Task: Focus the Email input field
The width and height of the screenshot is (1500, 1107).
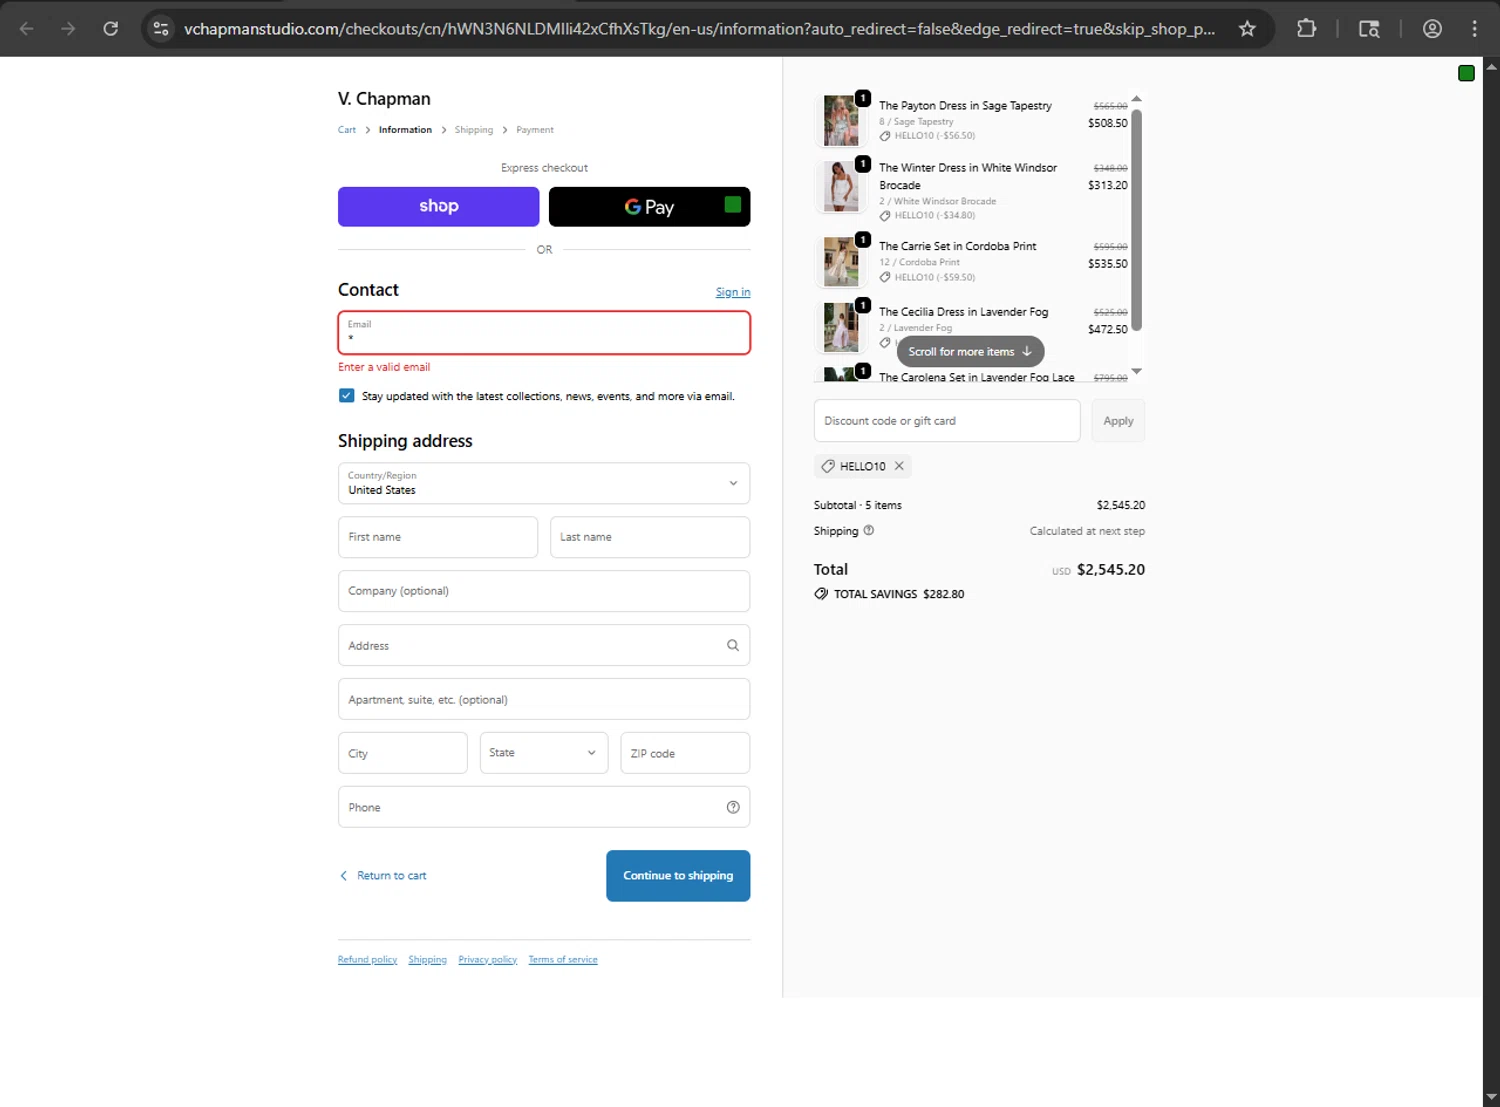Action: pos(544,333)
